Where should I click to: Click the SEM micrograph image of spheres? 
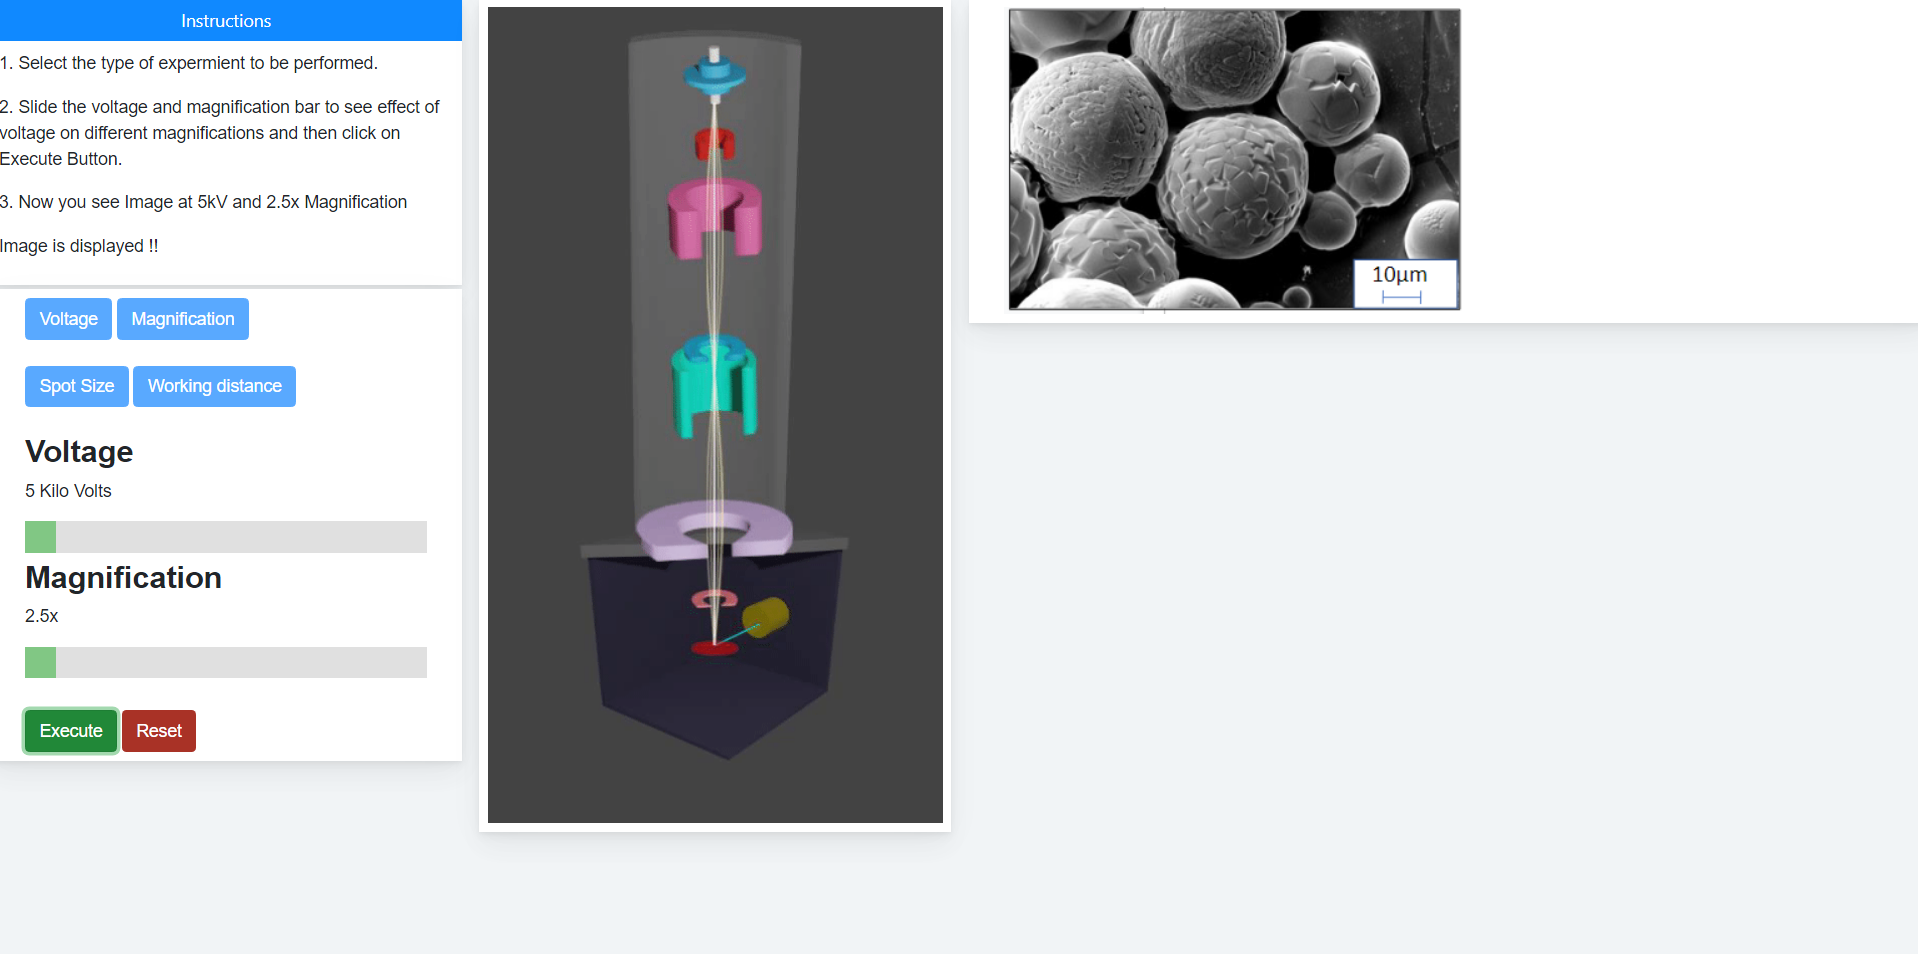pyautogui.click(x=1234, y=159)
